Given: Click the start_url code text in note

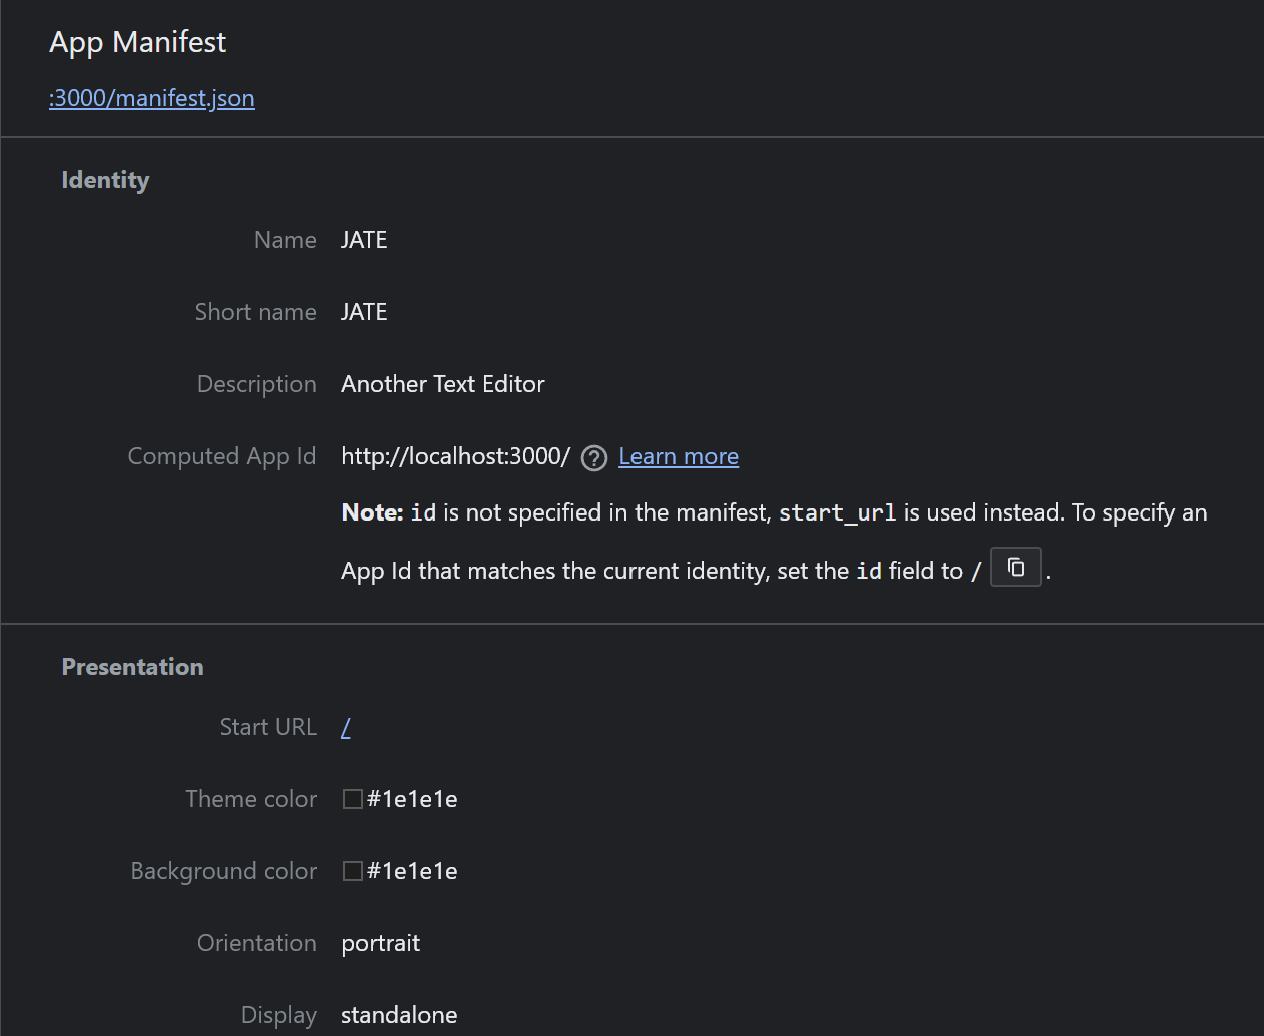Looking at the screenshot, I should (838, 513).
